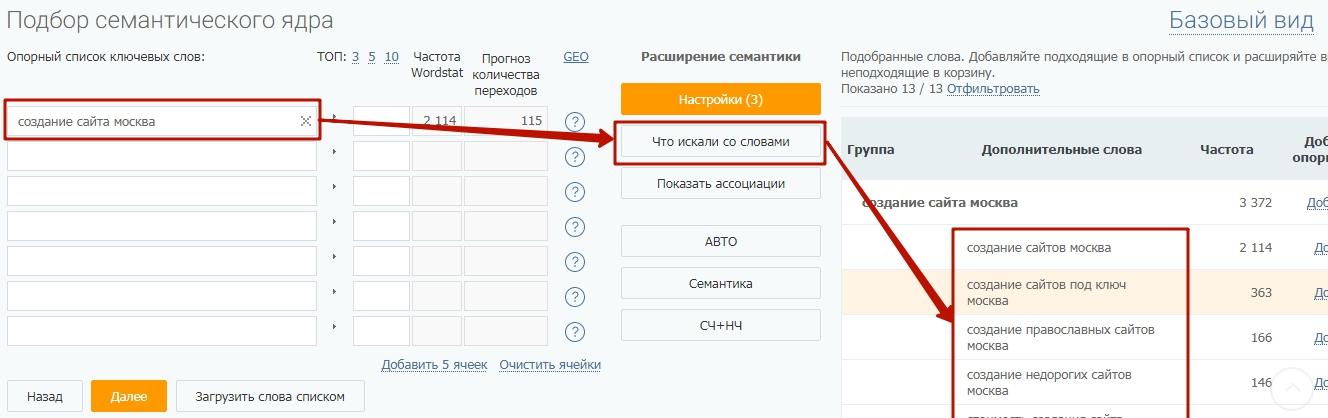The image size is (1328, 418).
Task: Expand the small arrow beside the second keyword row
Action: [x=335, y=152]
